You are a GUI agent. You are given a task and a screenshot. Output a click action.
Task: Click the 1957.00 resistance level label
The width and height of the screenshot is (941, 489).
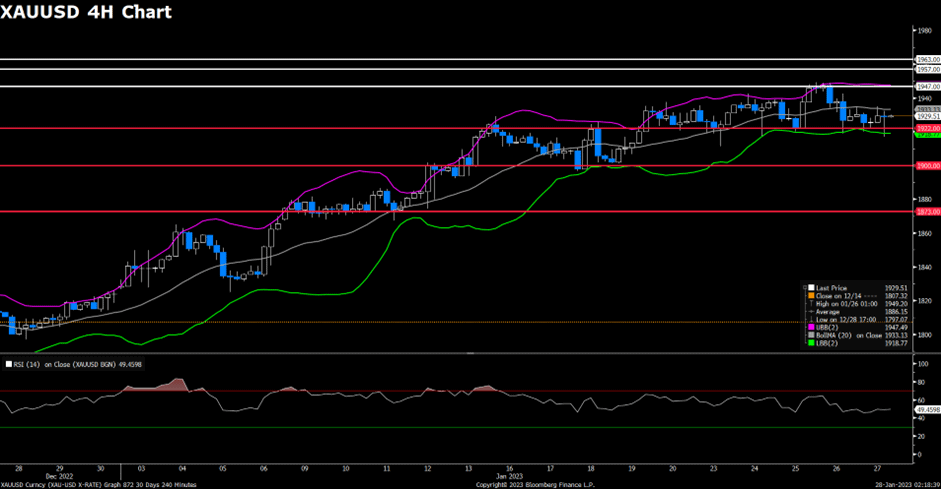coord(928,70)
